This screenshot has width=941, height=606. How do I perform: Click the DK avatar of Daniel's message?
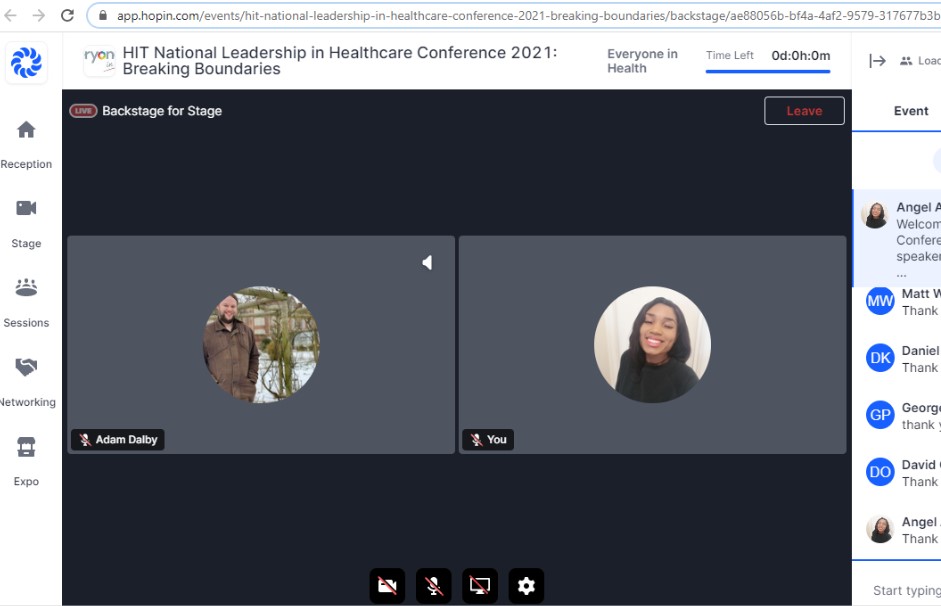click(880, 358)
